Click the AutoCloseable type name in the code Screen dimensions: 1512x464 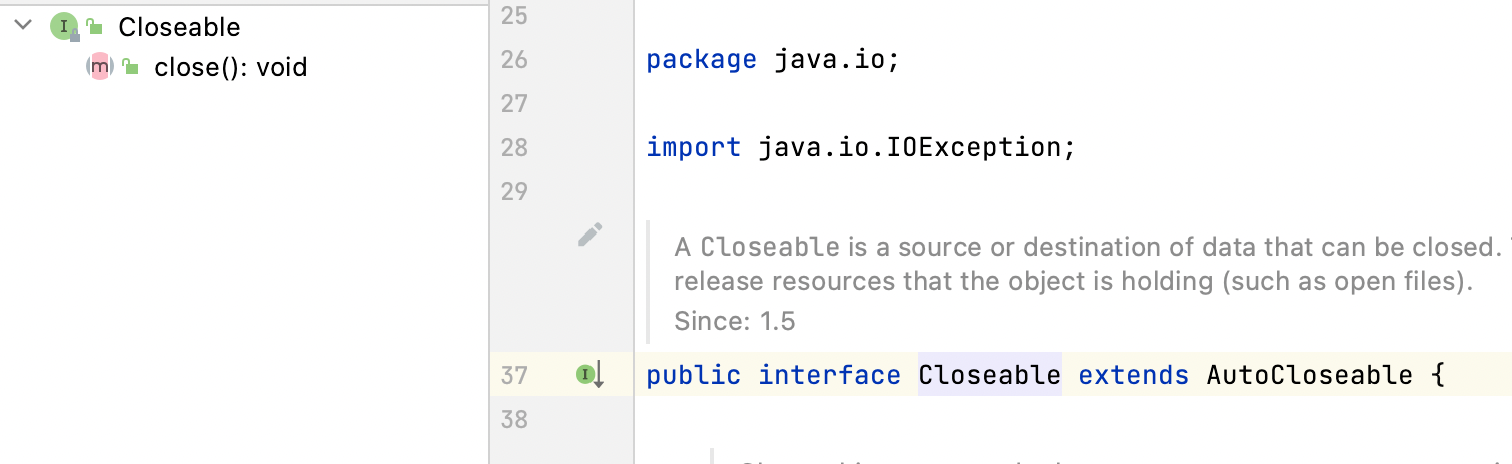click(x=1309, y=376)
